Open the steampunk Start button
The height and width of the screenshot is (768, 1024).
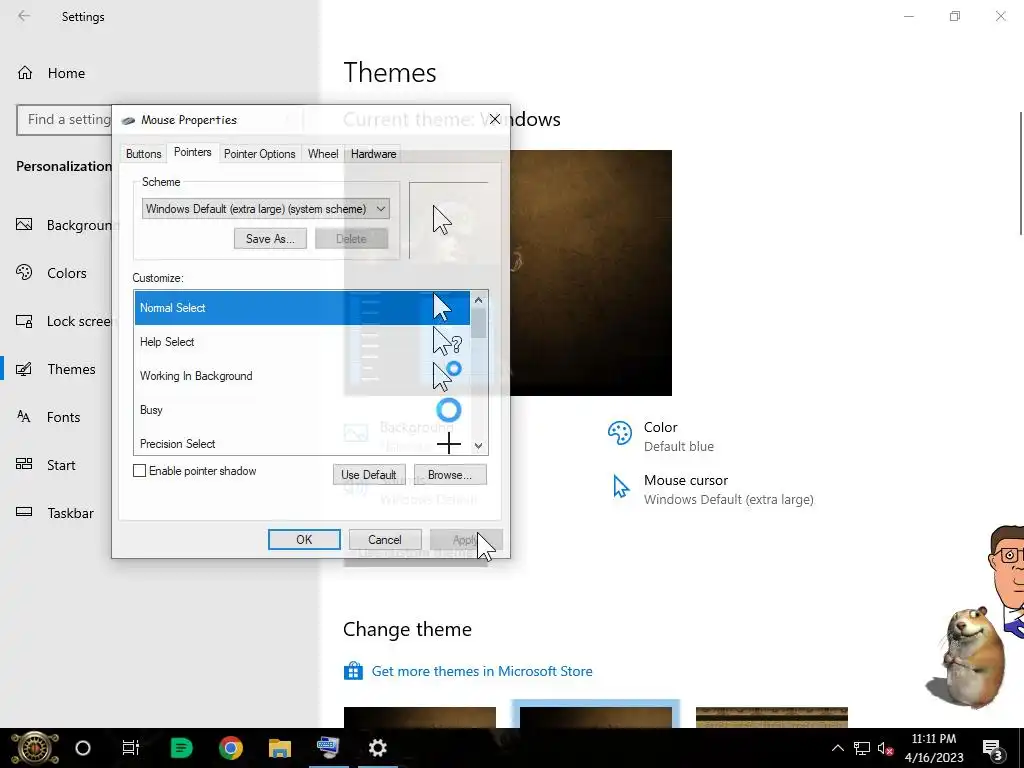coord(35,748)
